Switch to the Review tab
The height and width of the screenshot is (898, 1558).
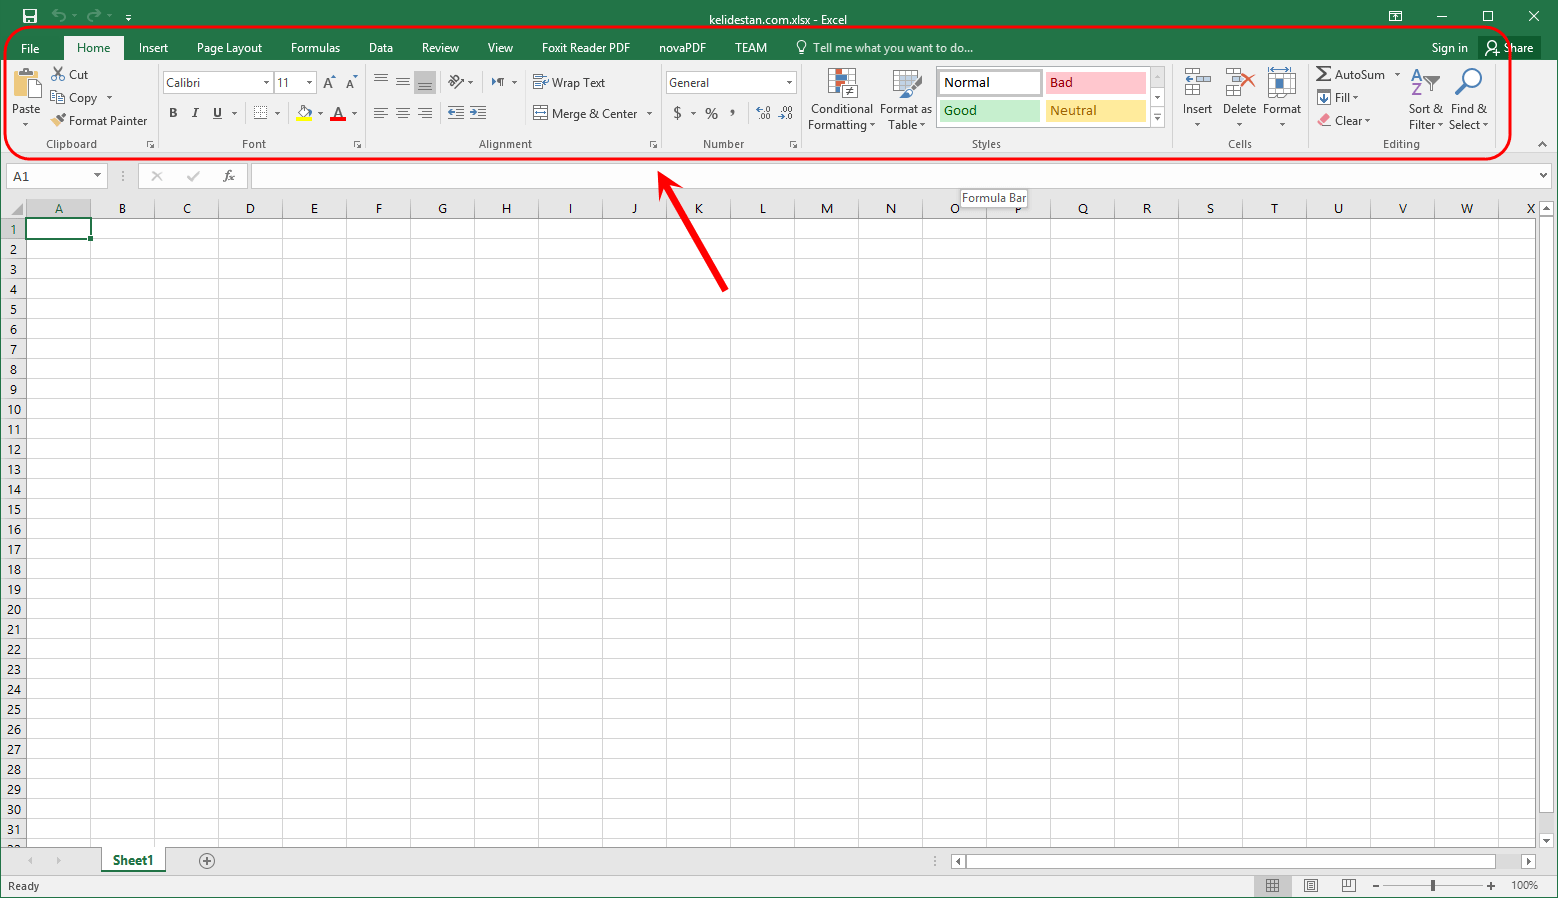point(440,48)
